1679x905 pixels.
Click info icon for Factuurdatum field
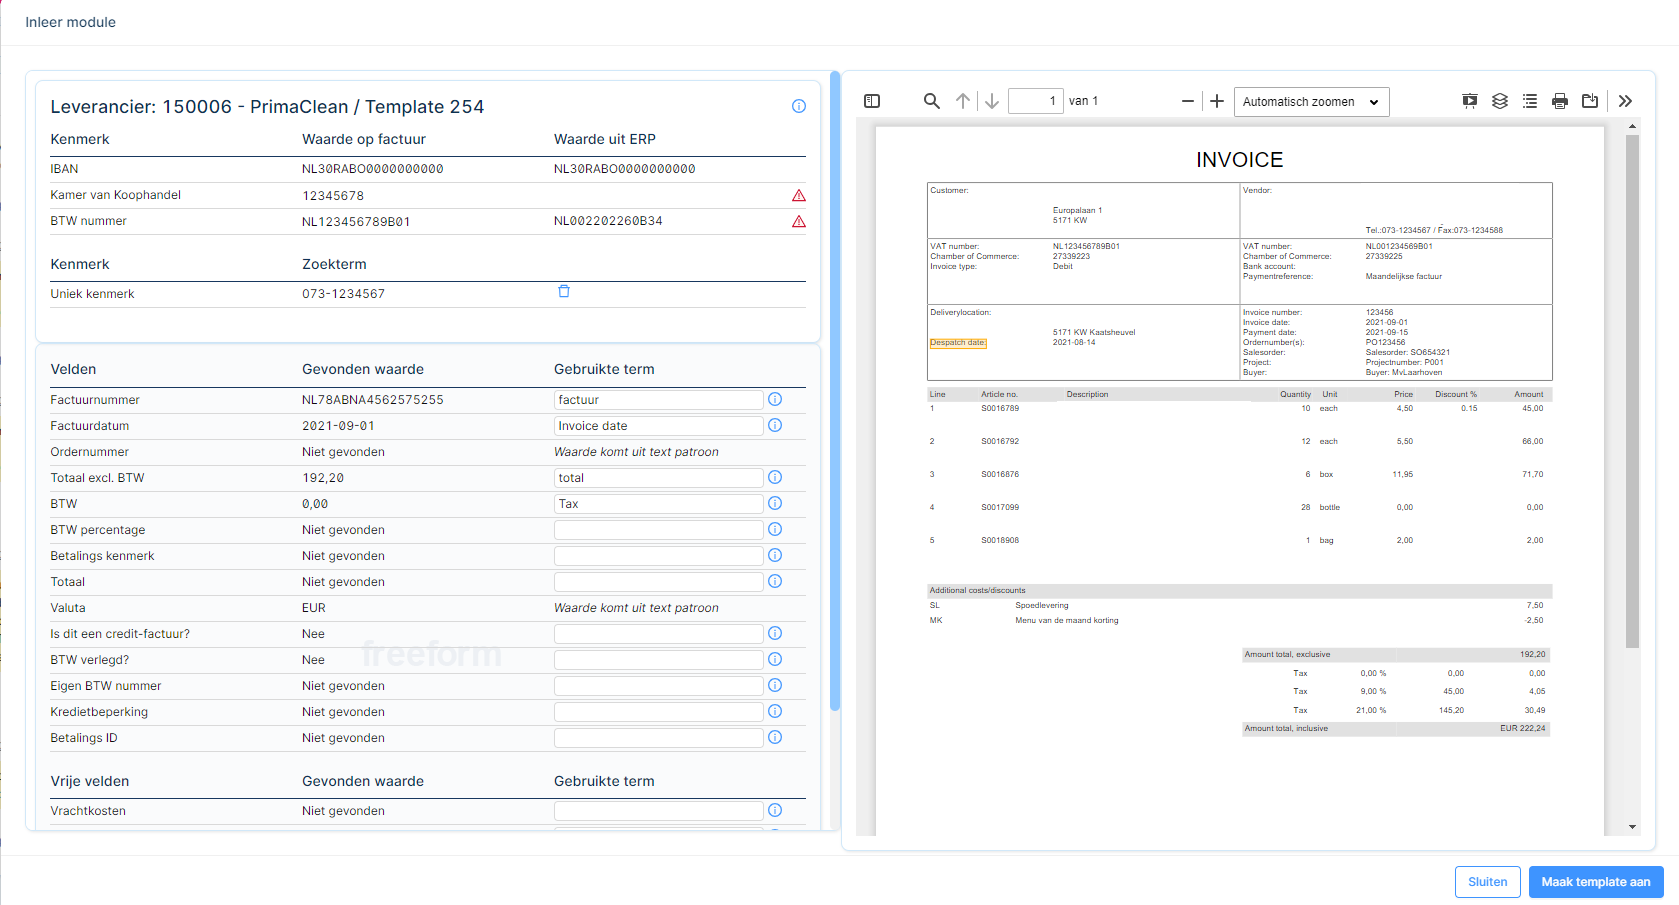click(x=775, y=425)
